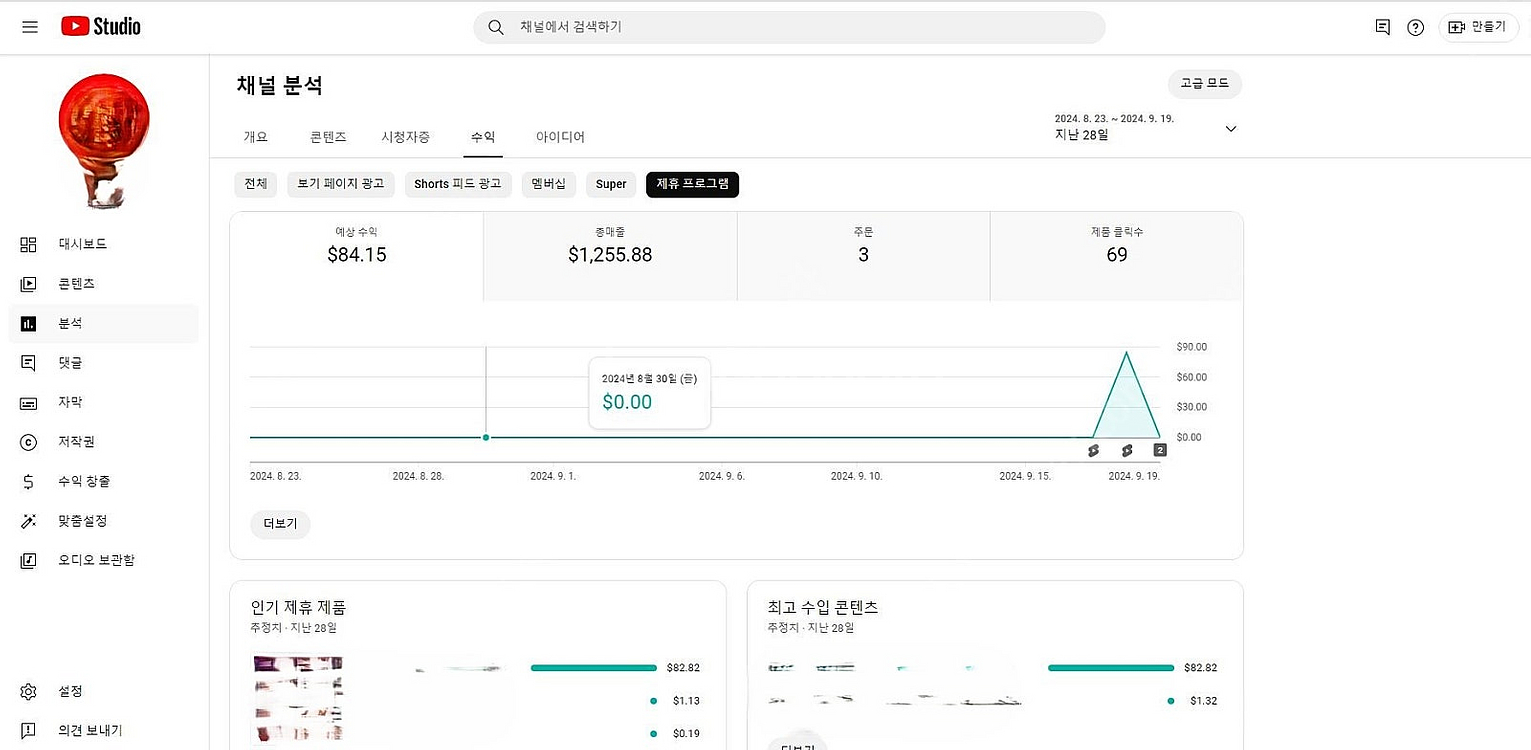This screenshot has height=750, width=1531.
Task: Open Monetization (수익 창출) dollar icon
Action: pos(28,482)
